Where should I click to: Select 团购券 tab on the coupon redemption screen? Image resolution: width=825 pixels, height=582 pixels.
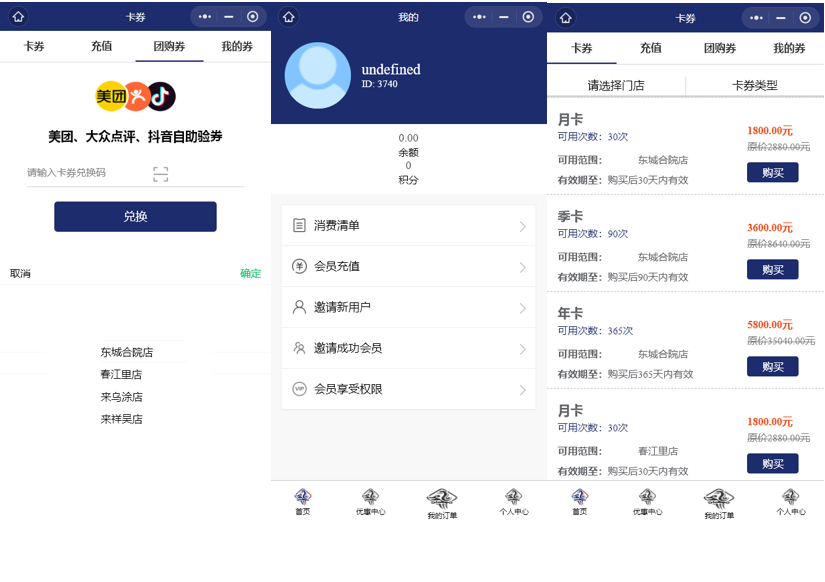[169, 46]
